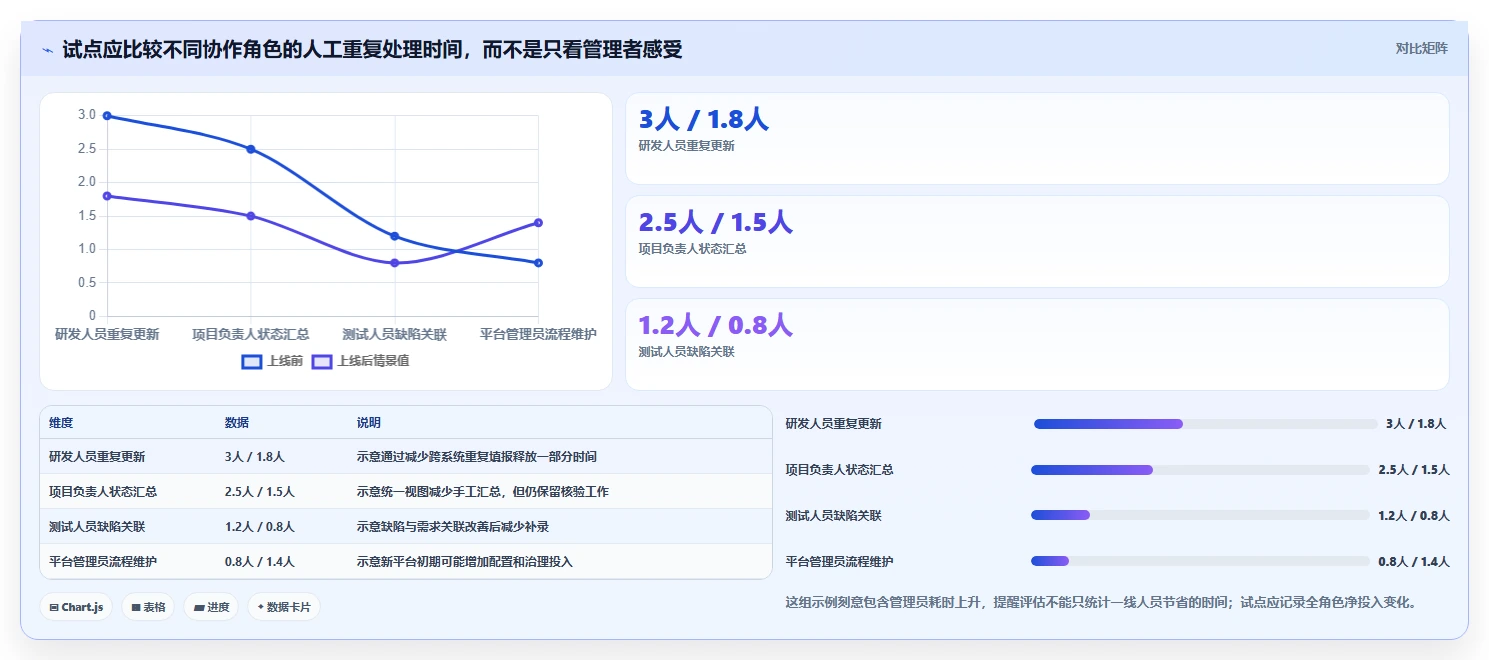Image resolution: width=1489 pixels, height=660 pixels.
Task: Click the 2.5人 / 1.5人 data card
Action: 1037,241
